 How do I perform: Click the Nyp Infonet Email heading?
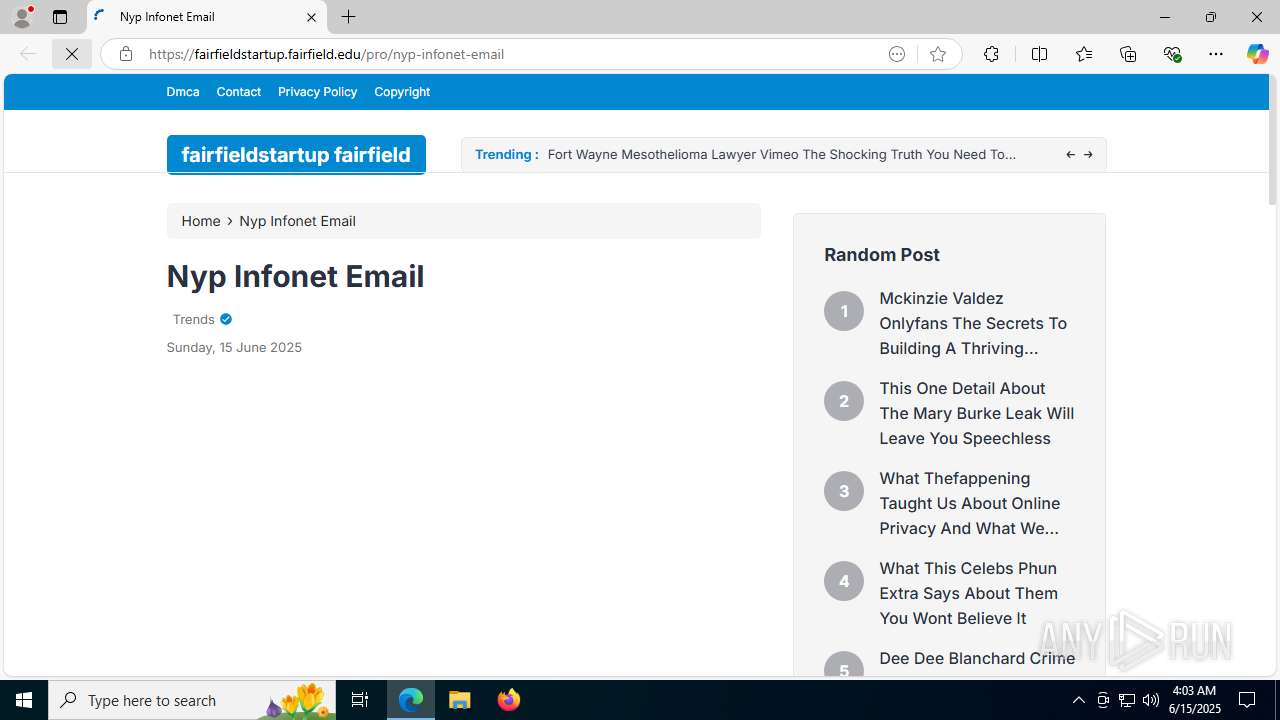pos(295,276)
